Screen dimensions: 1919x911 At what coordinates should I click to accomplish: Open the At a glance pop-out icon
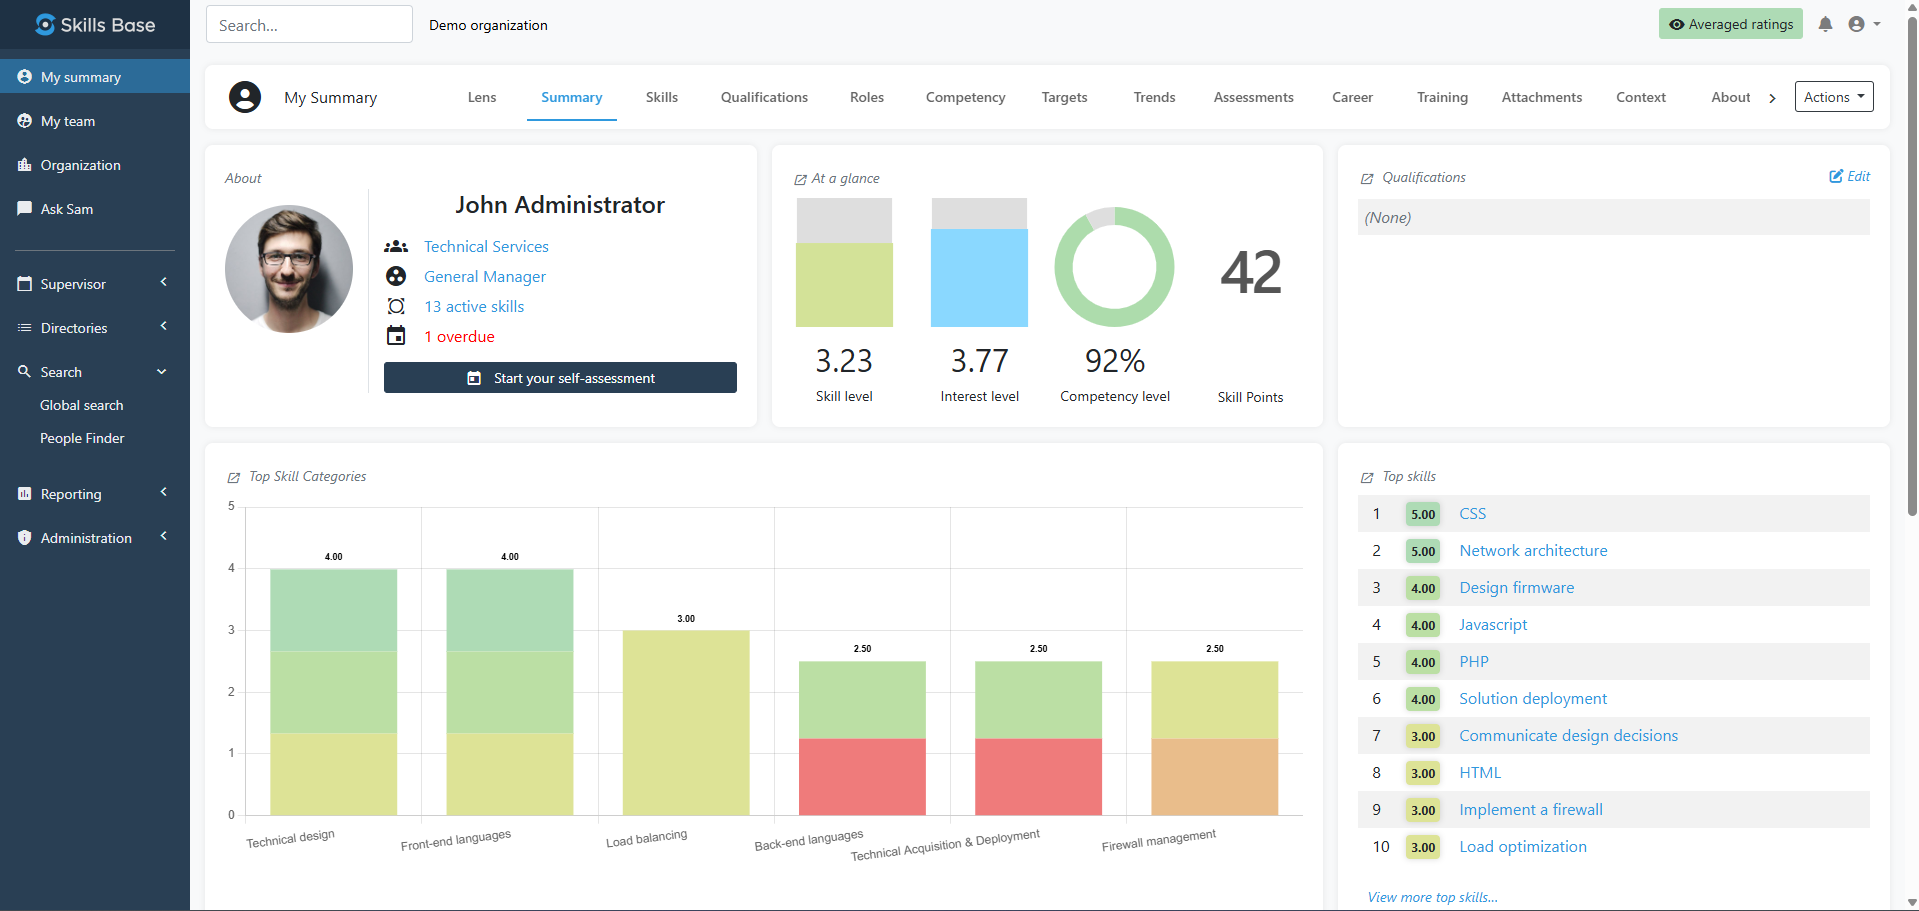click(x=800, y=180)
